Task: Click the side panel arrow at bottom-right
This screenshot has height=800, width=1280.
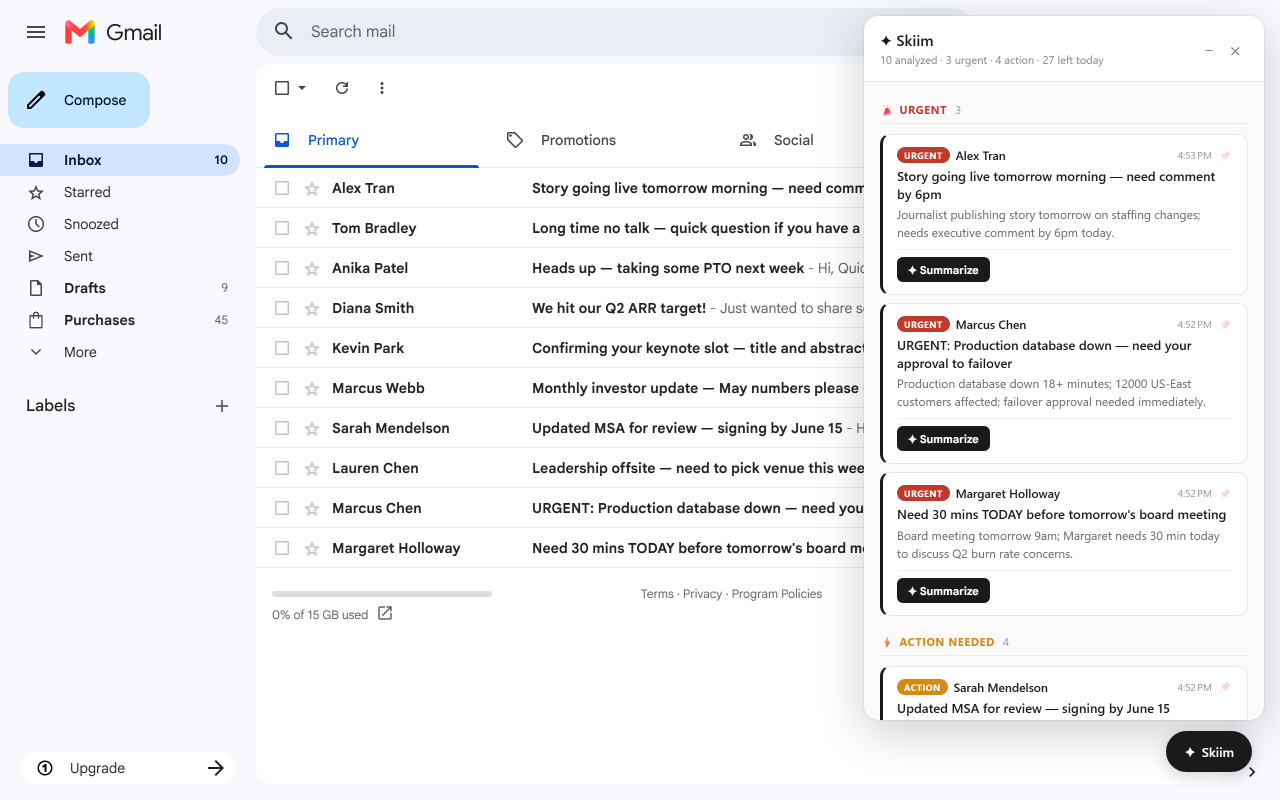Action: click(1252, 772)
